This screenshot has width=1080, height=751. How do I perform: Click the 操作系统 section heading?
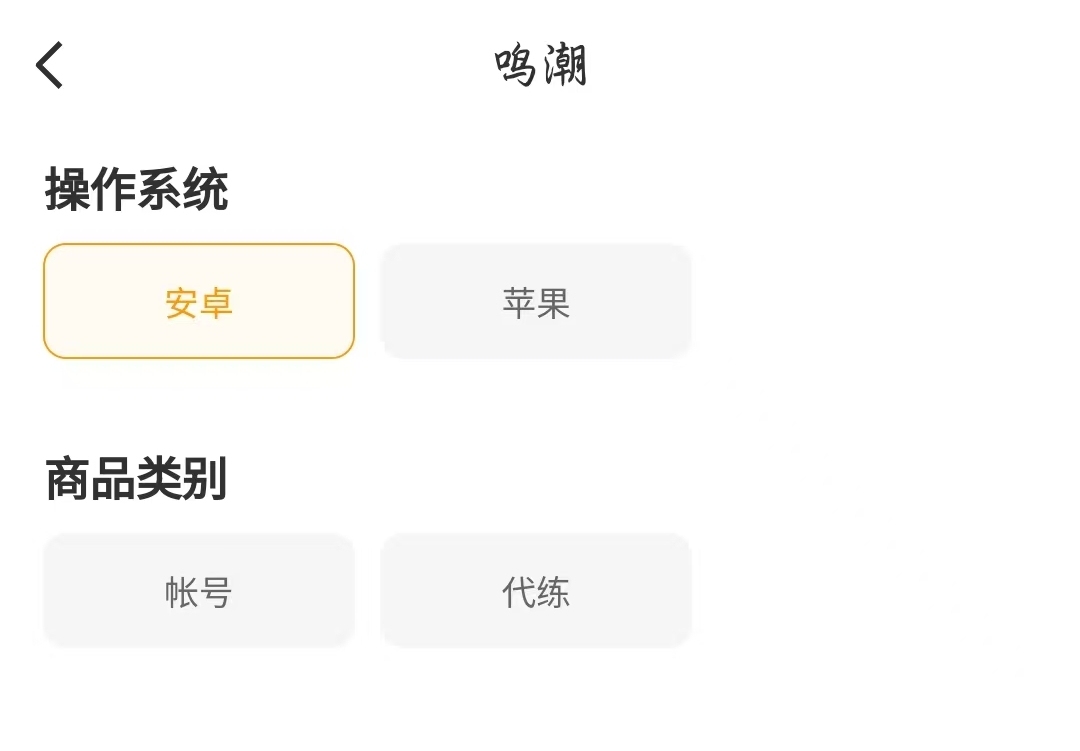click(x=137, y=190)
